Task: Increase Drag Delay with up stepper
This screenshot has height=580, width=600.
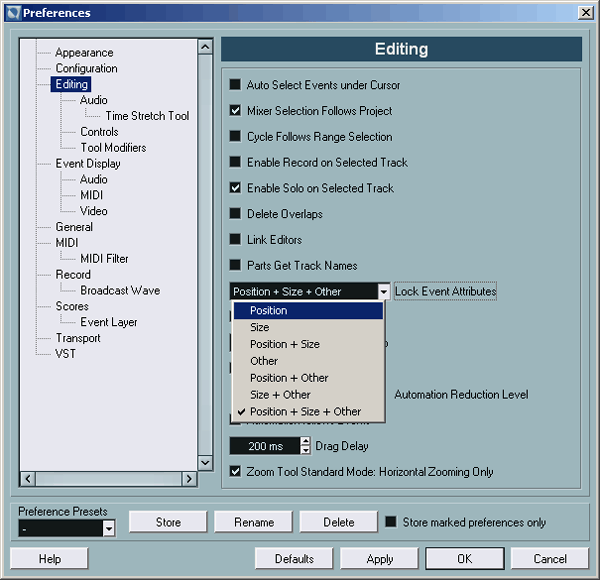Action: 305,441
